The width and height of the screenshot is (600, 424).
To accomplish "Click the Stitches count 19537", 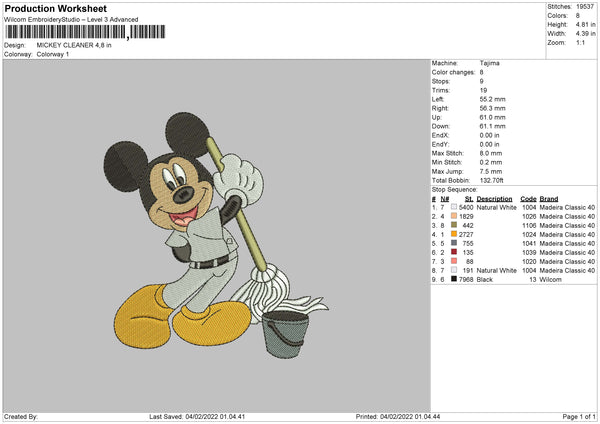I will point(585,7).
